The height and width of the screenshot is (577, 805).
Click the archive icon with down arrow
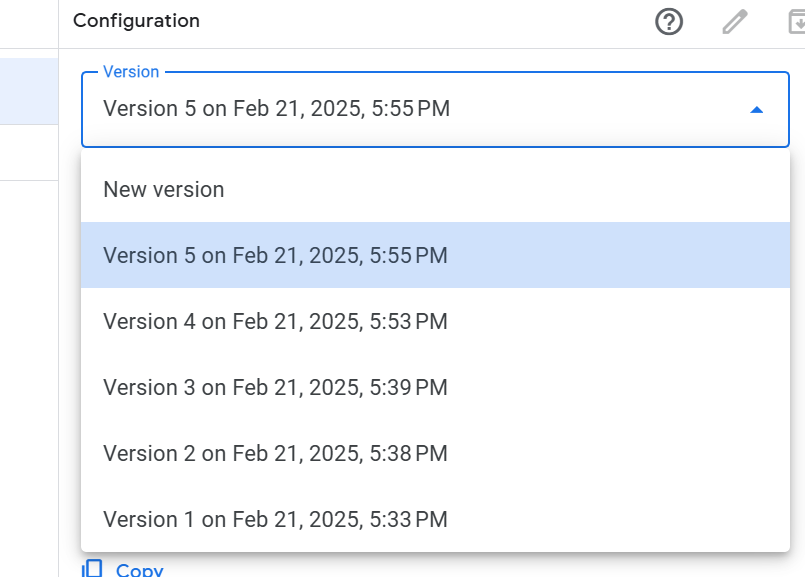pyautogui.click(x=794, y=21)
